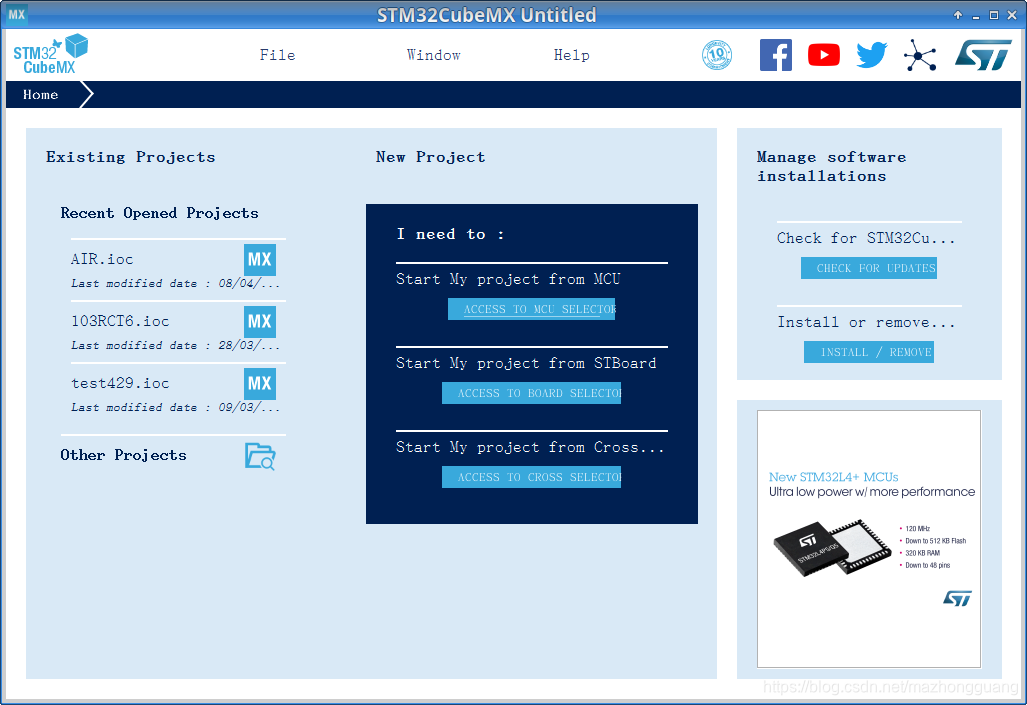
Task: Click 'New Project' heading
Action: click(430, 157)
